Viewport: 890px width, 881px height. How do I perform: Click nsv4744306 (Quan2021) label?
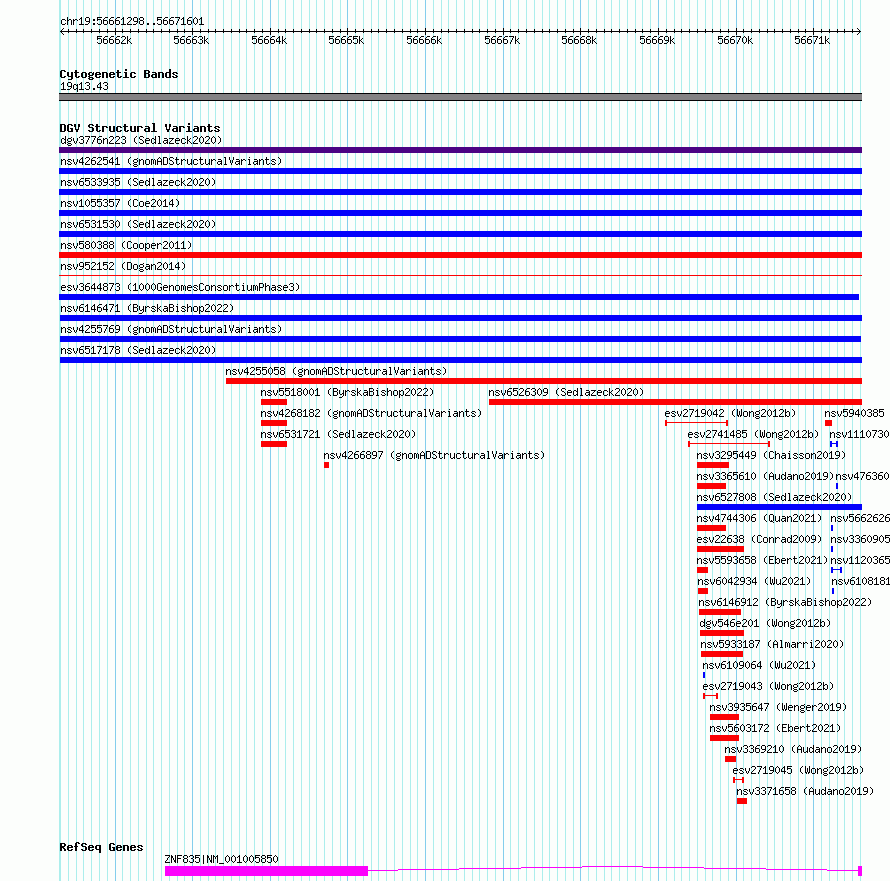759,518
